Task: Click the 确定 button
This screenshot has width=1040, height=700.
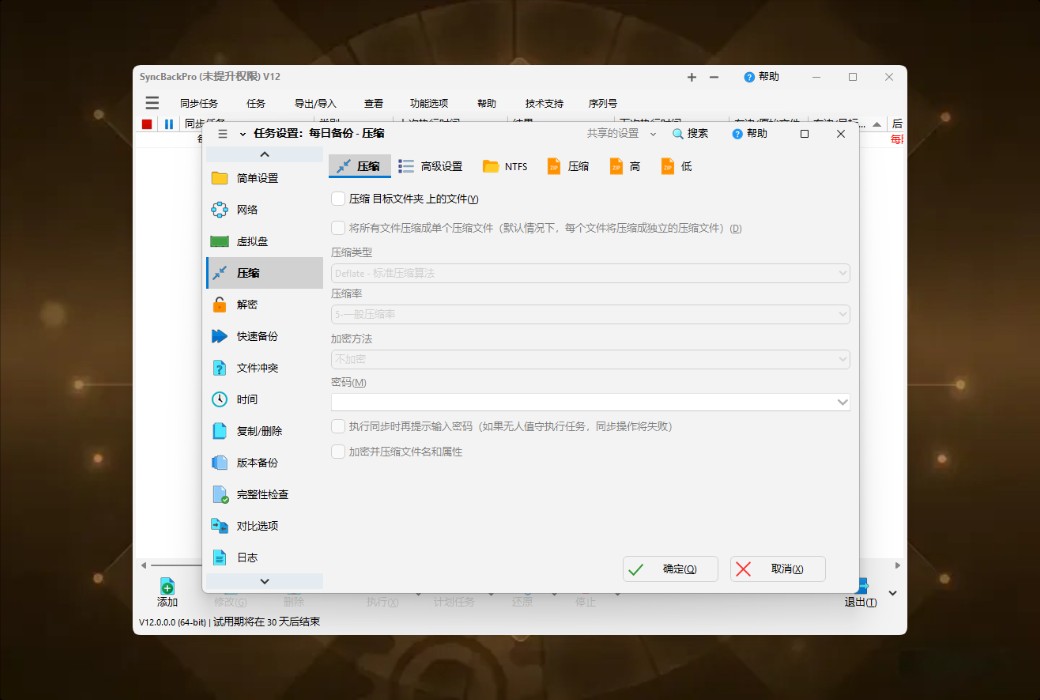Action: (670, 569)
